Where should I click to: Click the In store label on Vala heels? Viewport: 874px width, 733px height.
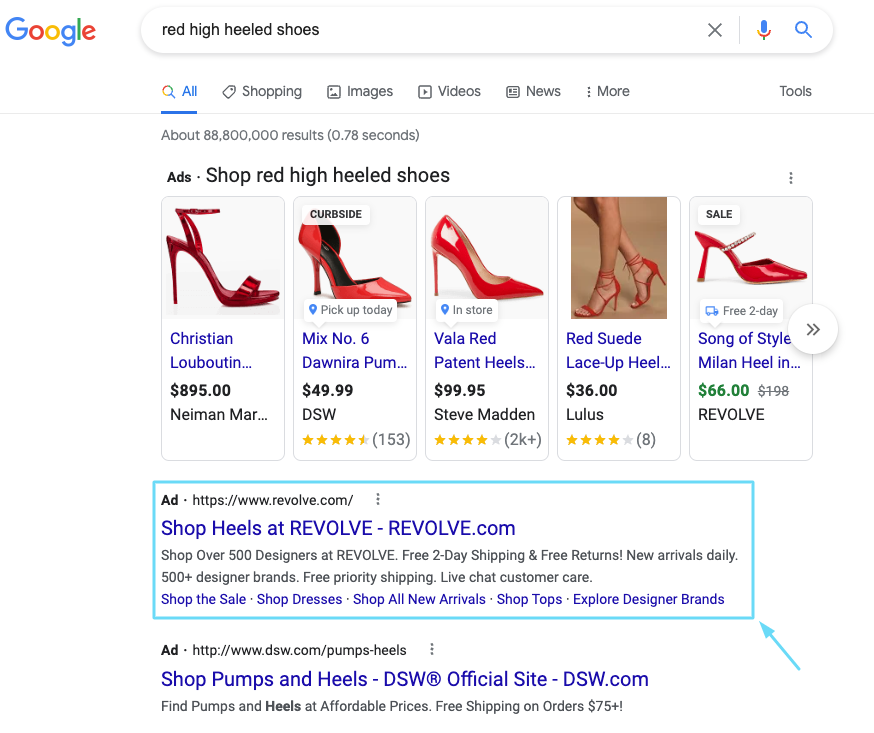pos(467,310)
